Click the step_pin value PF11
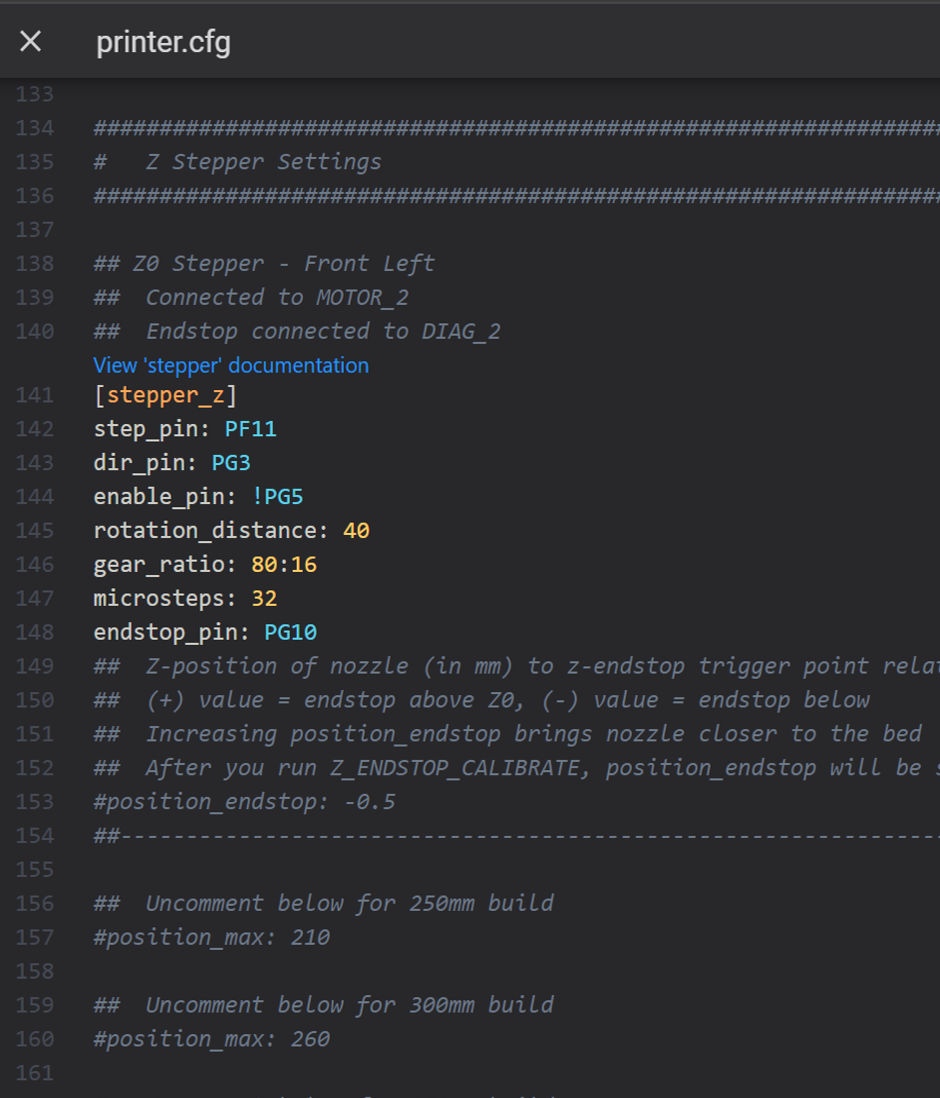The image size is (940, 1098). tap(251, 429)
